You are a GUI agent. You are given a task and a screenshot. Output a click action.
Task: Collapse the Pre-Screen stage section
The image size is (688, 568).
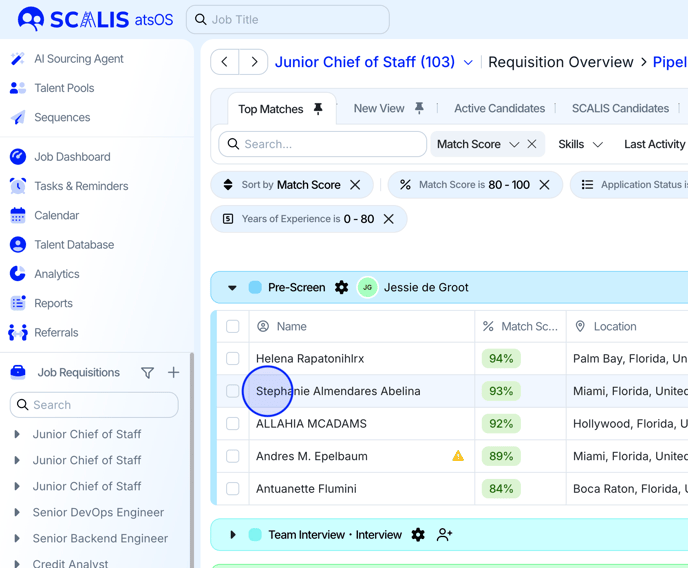point(232,288)
